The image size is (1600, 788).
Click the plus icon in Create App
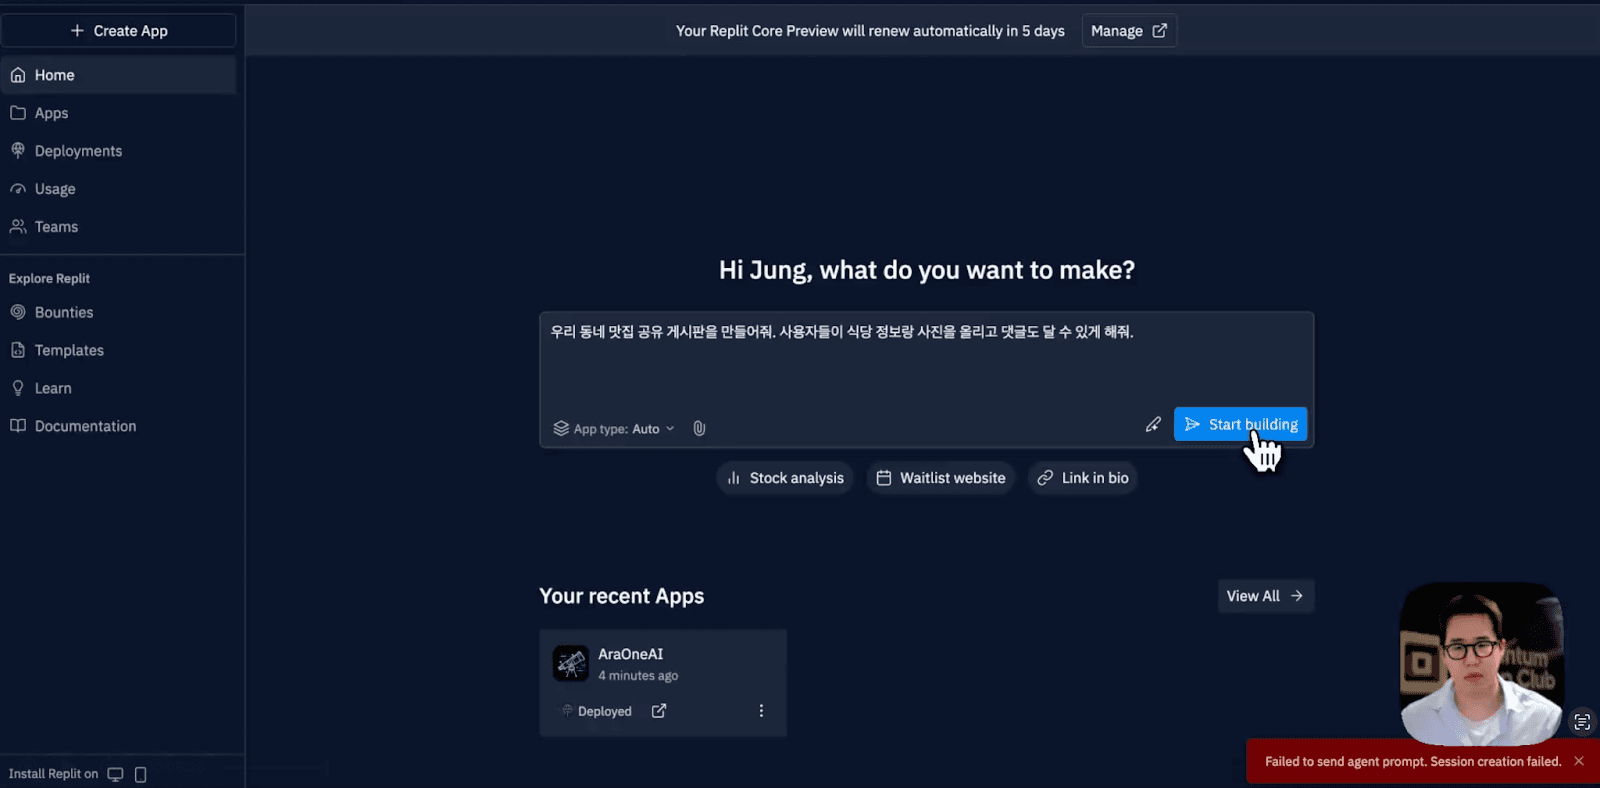77,31
